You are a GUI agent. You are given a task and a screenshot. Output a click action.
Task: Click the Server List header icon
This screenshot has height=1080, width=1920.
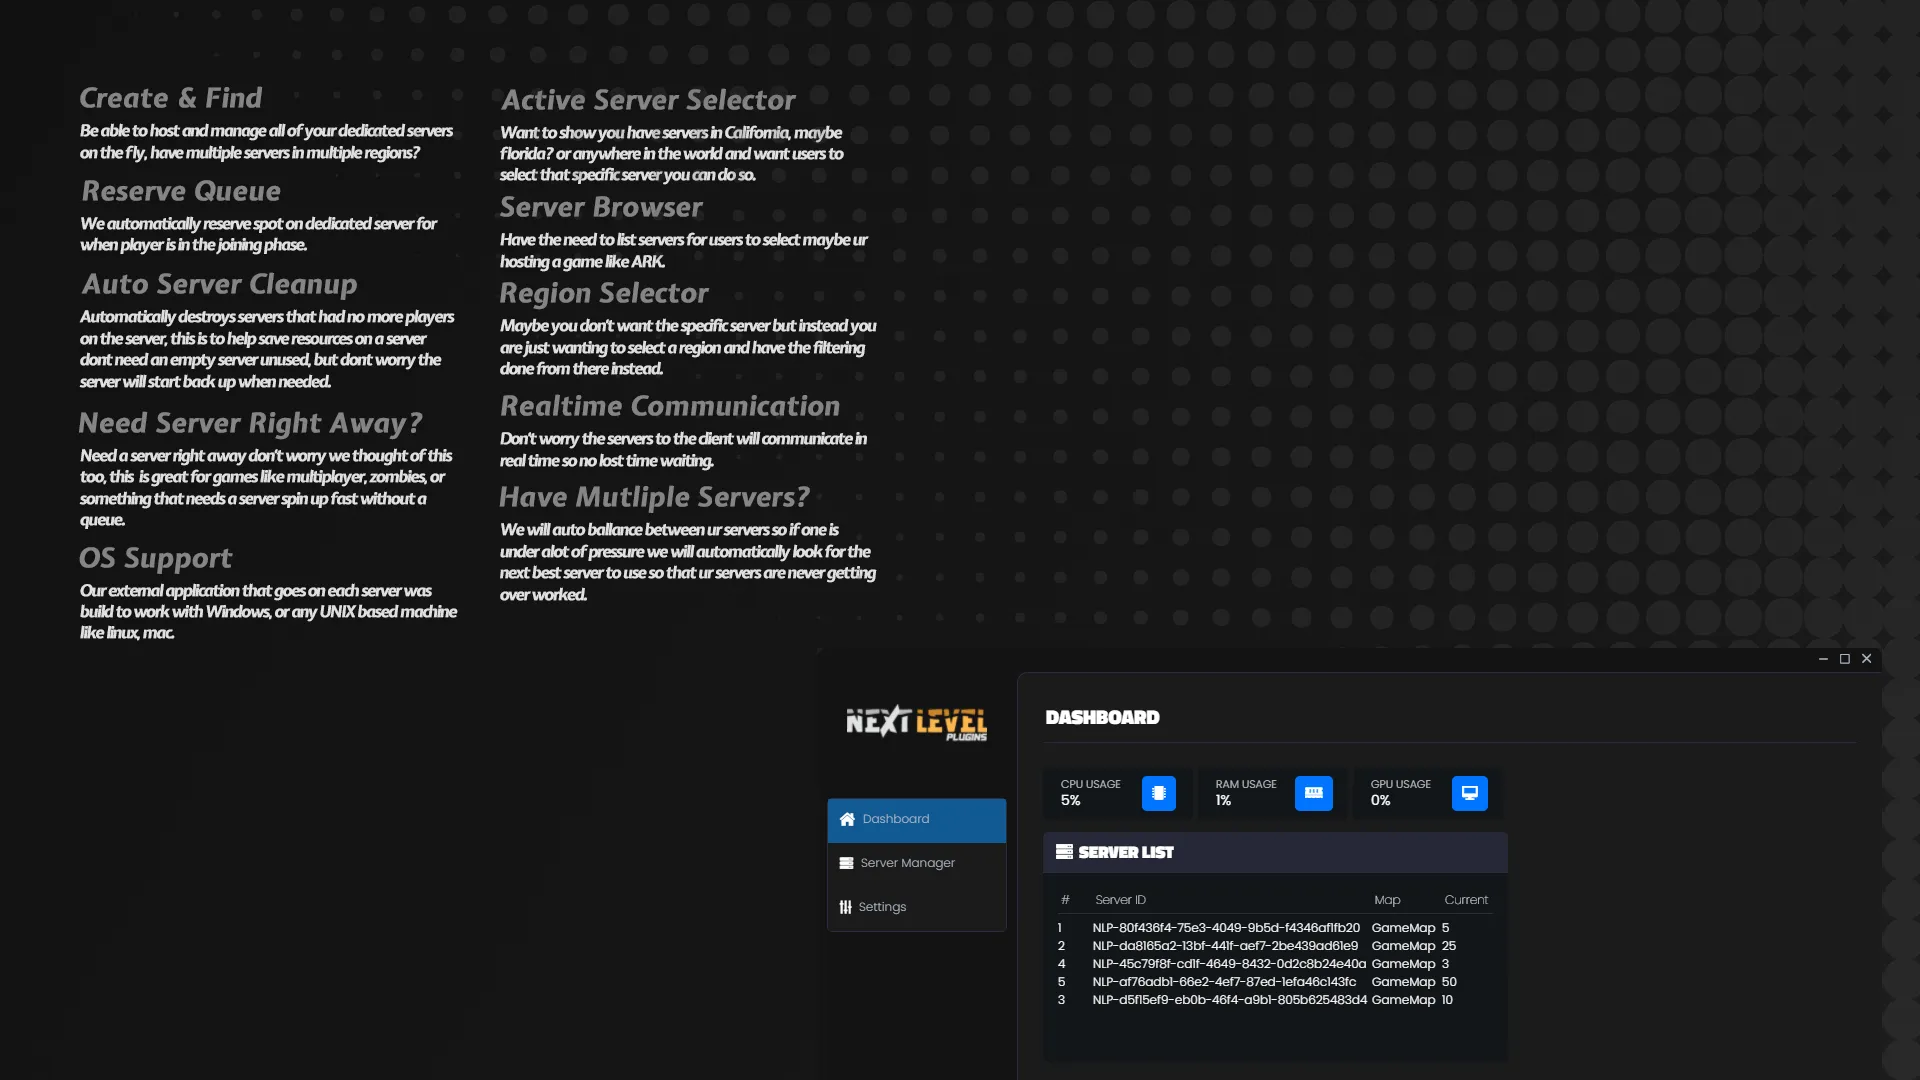coord(1064,852)
